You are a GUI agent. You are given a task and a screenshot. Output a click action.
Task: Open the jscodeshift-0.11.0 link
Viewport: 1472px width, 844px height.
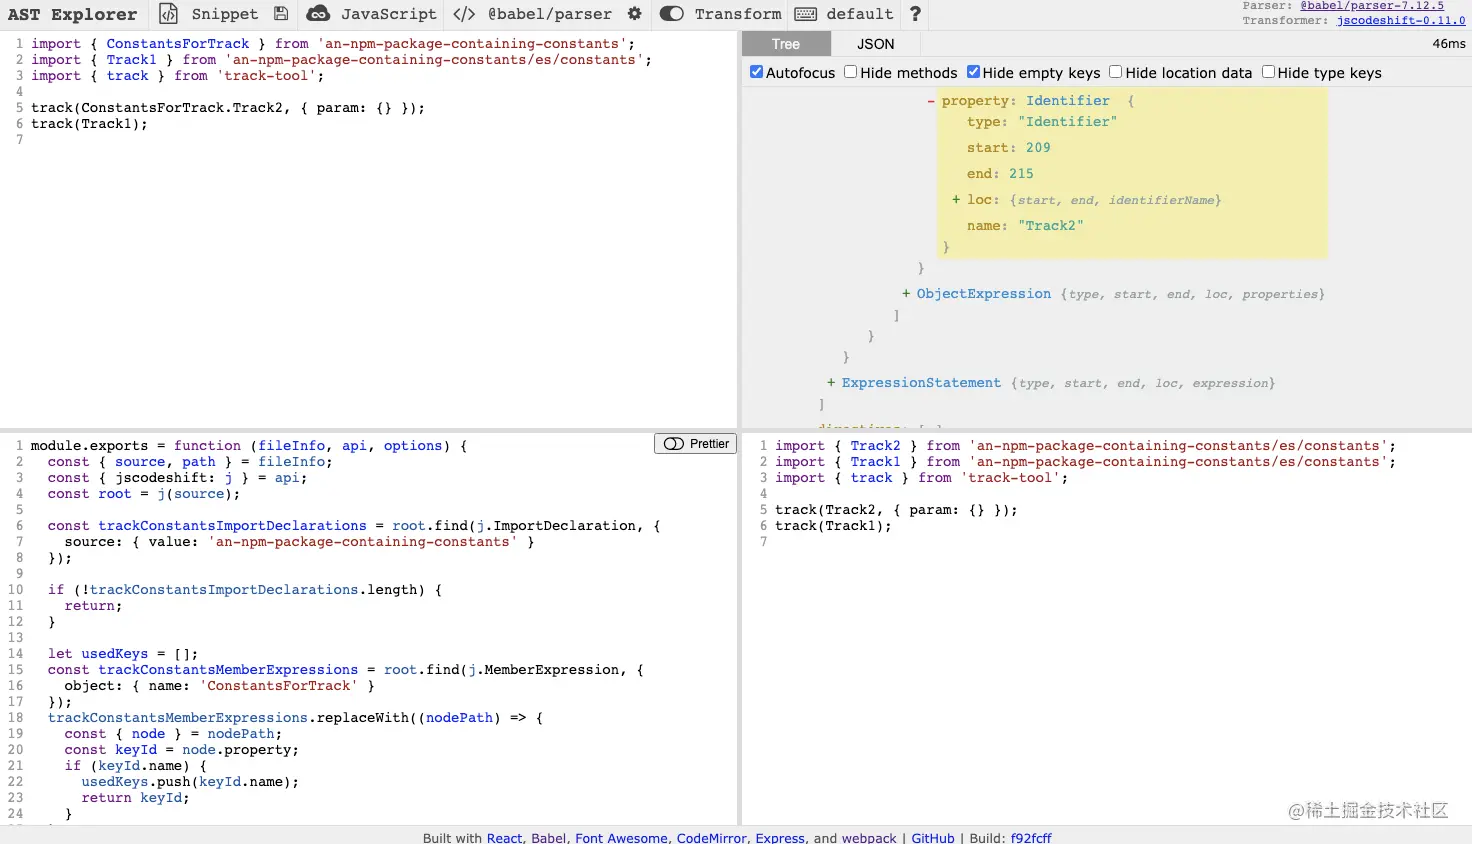point(1401,20)
